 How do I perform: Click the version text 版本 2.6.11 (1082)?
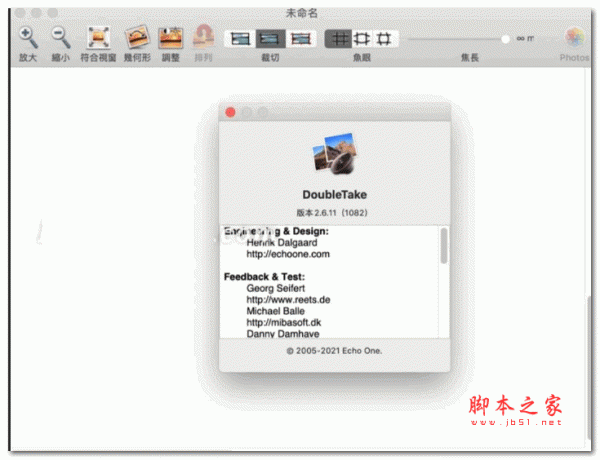(332, 213)
